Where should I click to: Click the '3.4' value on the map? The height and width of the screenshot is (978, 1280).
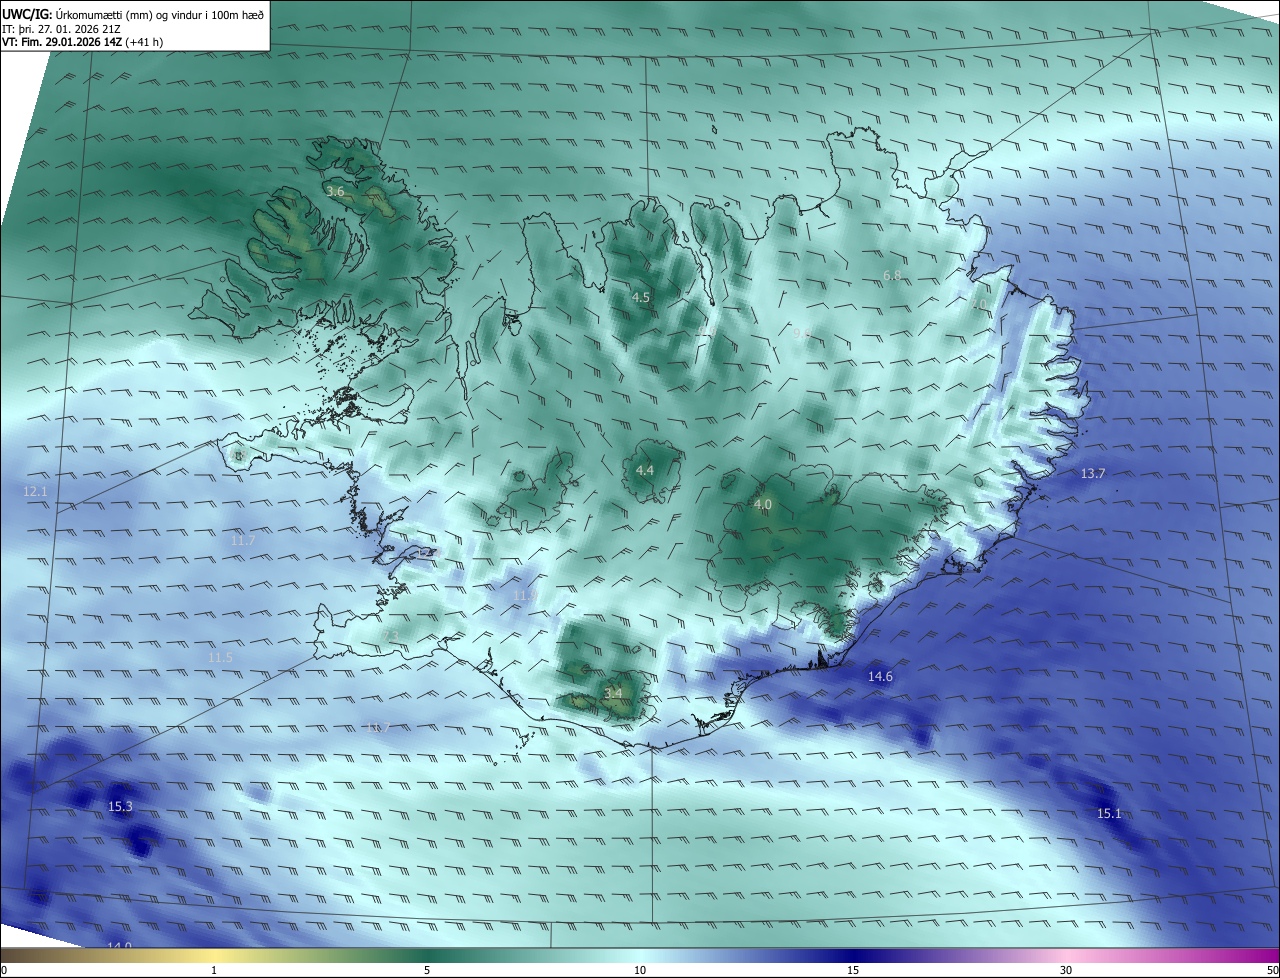coord(613,693)
